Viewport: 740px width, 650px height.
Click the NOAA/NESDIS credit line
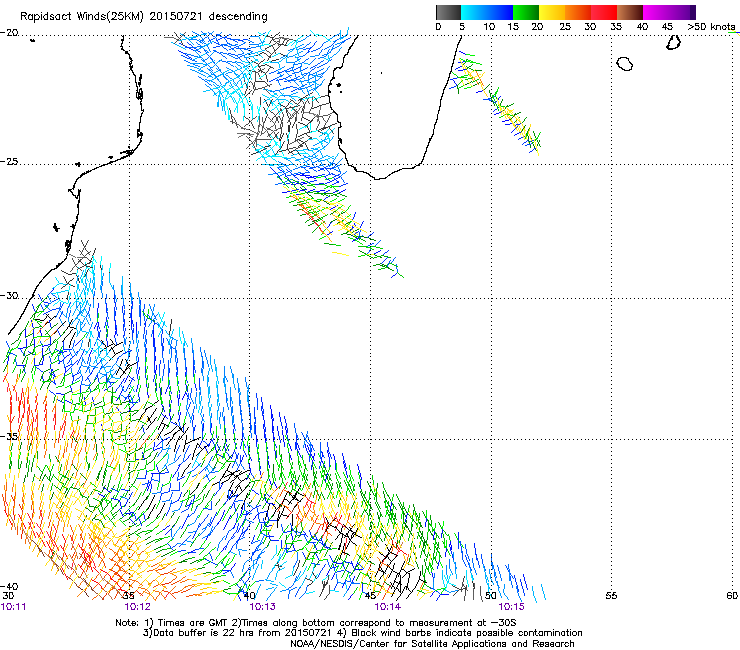432,644
